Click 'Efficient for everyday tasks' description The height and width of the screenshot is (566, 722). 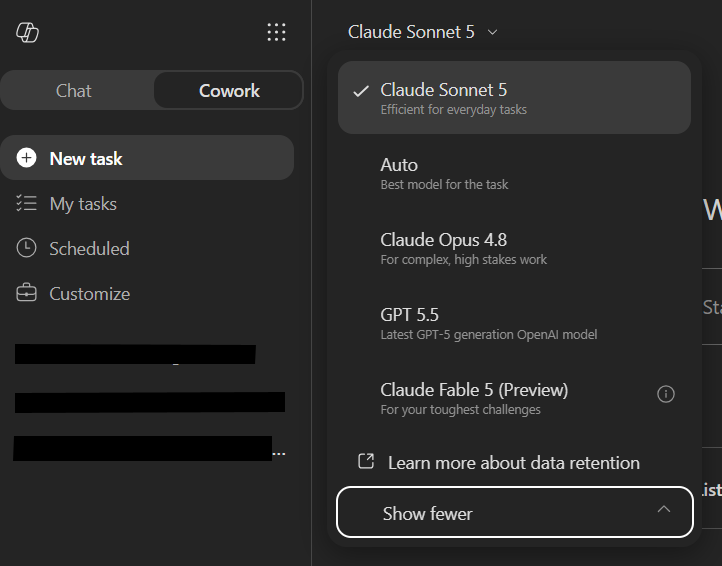(x=454, y=110)
